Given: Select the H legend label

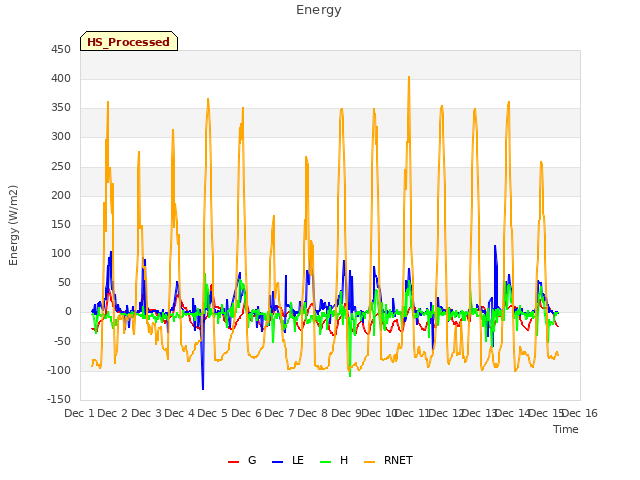Looking at the screenshot, I should pyautogui.click(x=344, y=460).
